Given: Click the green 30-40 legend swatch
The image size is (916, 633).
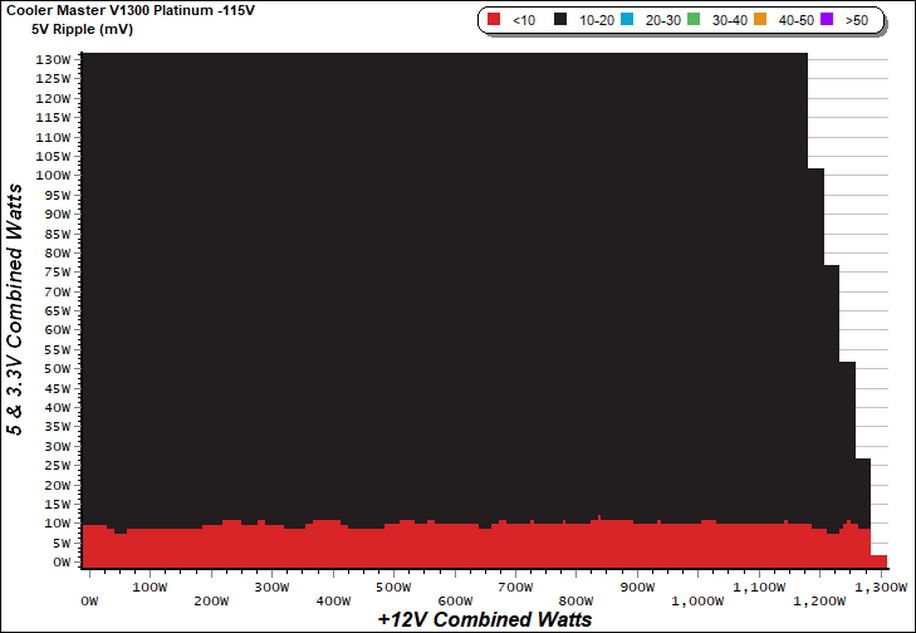Looking at the screenshot, I should click(x=694, y=19).
